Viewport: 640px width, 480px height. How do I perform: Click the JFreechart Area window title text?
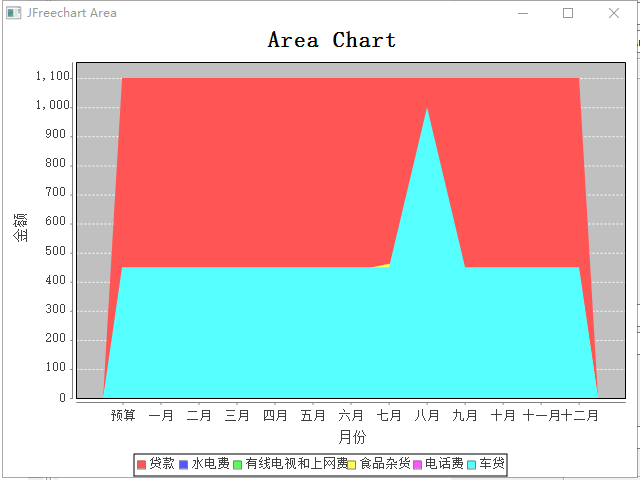71,13
